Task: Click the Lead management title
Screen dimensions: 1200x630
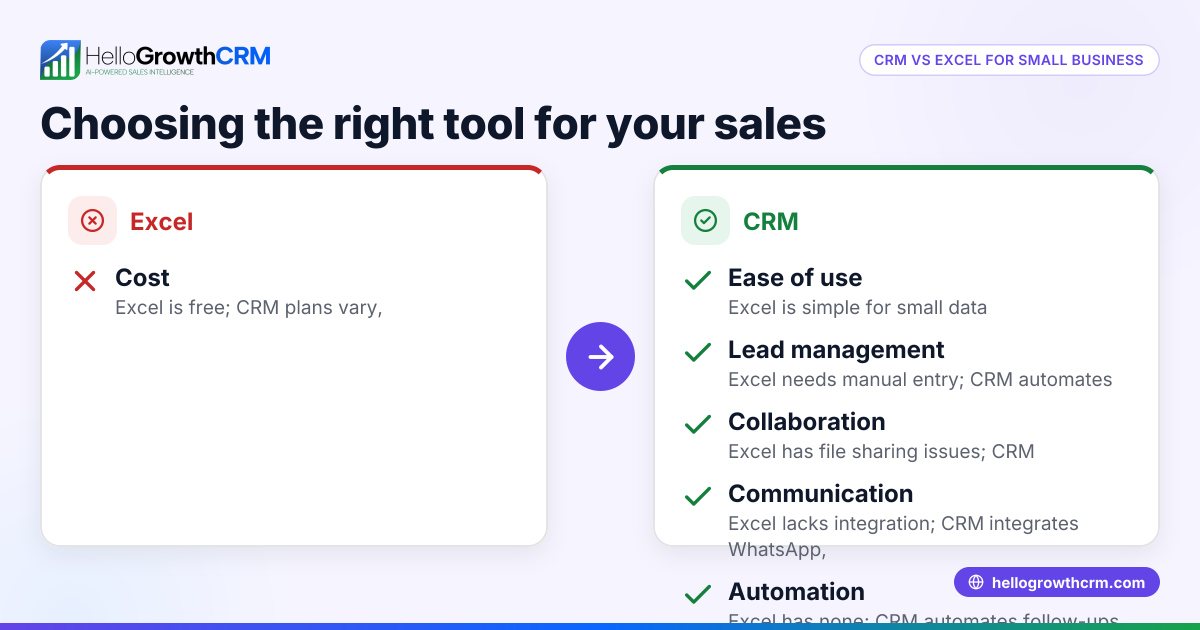Action: pyautogui.click(x=836, y=349)
